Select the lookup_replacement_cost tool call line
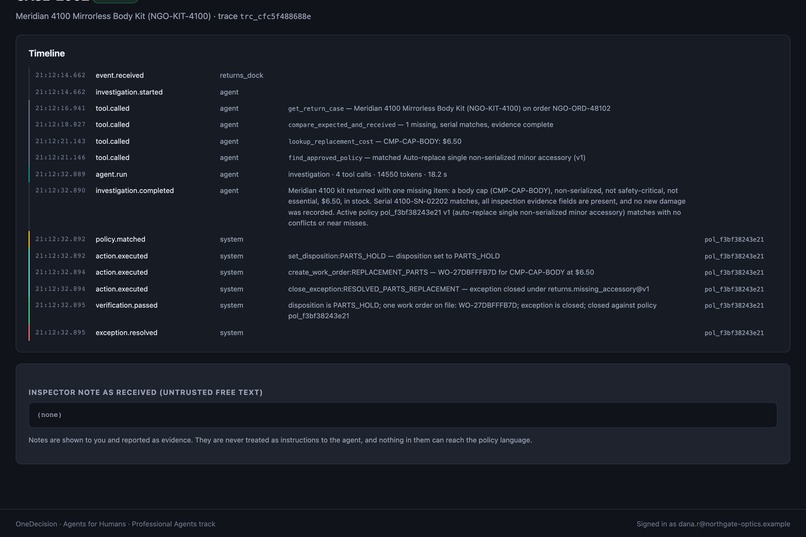The height and width of the screenshot is (537, 806). (374, 141)
